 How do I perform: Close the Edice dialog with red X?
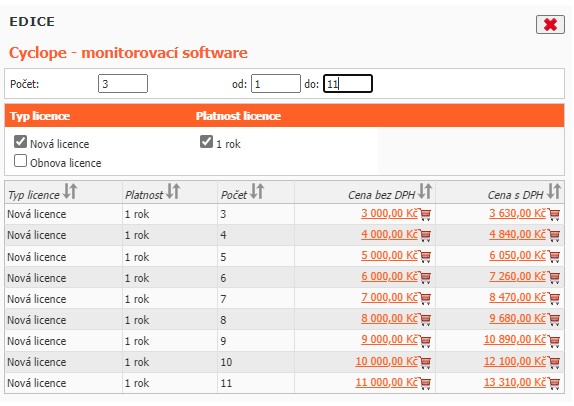tap(550, 25)
